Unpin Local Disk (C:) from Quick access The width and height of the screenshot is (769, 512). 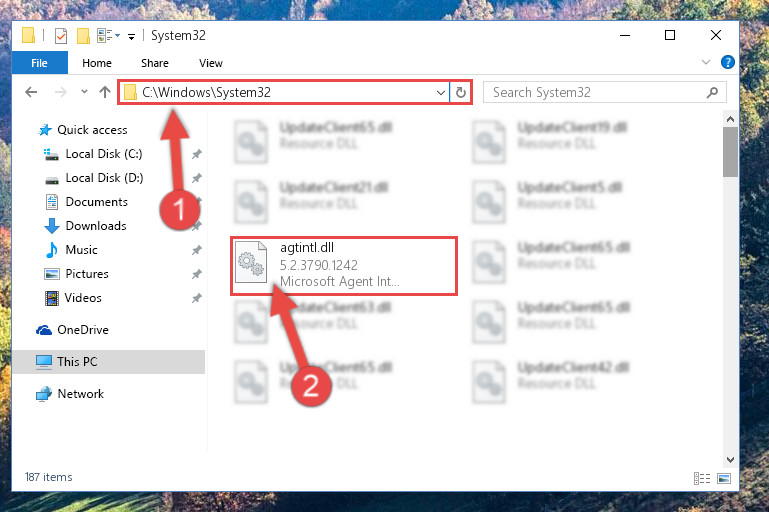tap(197, 154)
